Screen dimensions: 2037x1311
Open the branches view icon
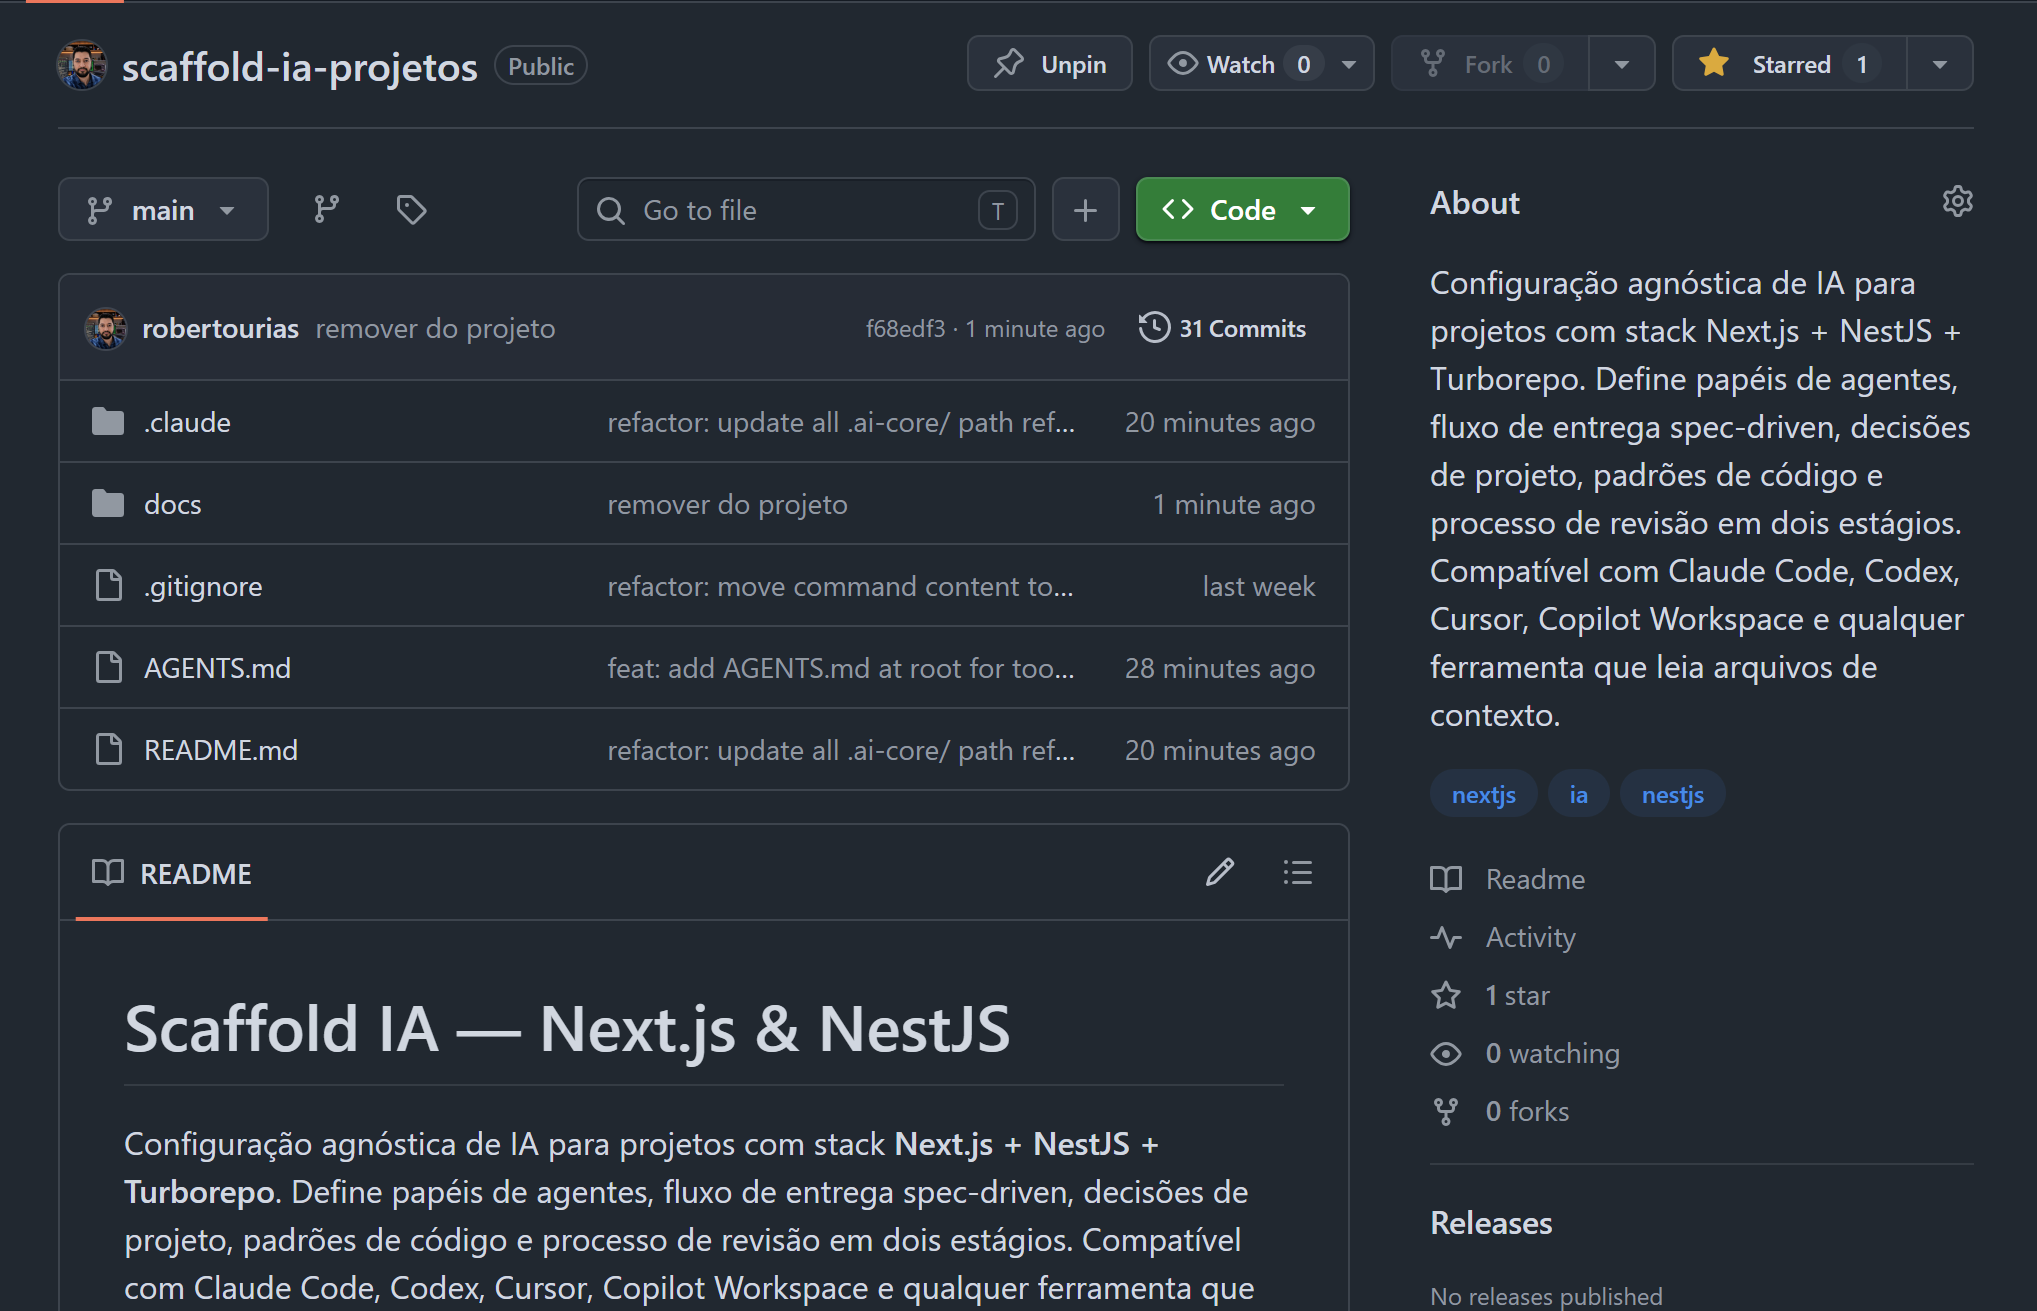coord(326,209)
